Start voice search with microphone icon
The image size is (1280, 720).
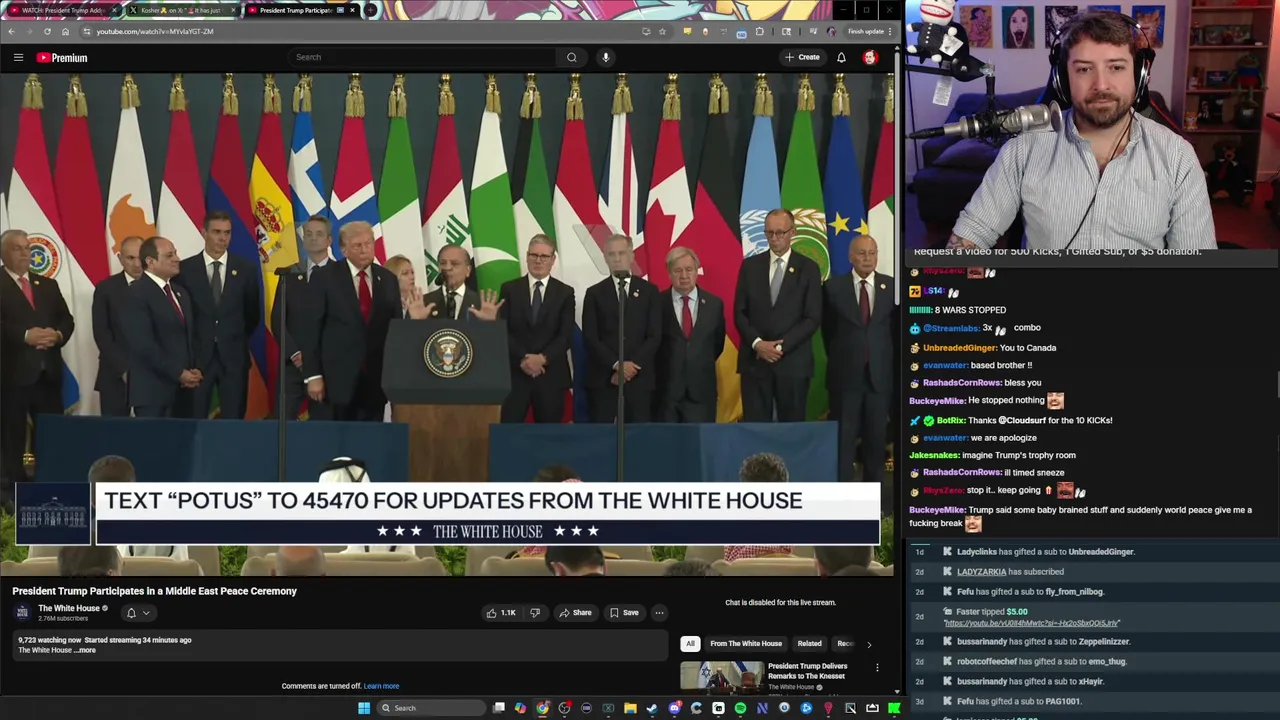tap(605, 57)
